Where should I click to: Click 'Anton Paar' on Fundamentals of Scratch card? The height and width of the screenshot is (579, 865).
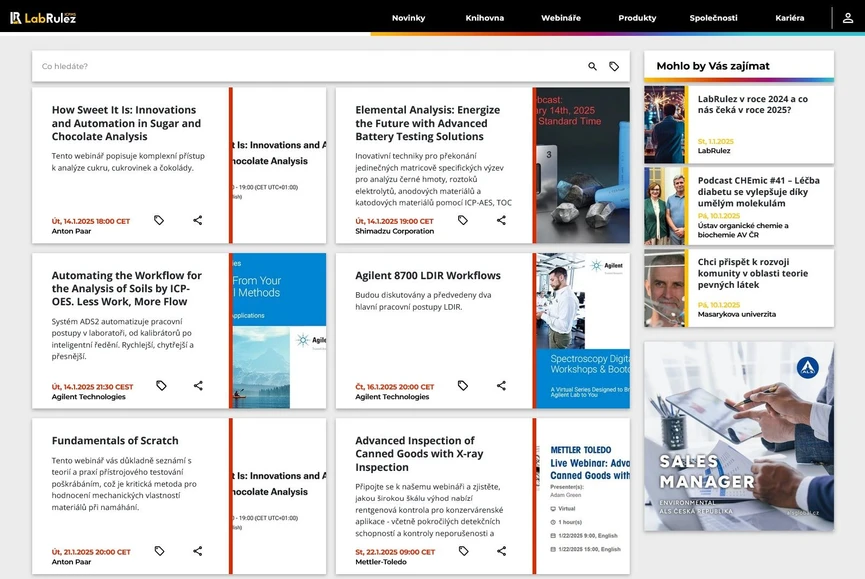(x=71, y=562)
